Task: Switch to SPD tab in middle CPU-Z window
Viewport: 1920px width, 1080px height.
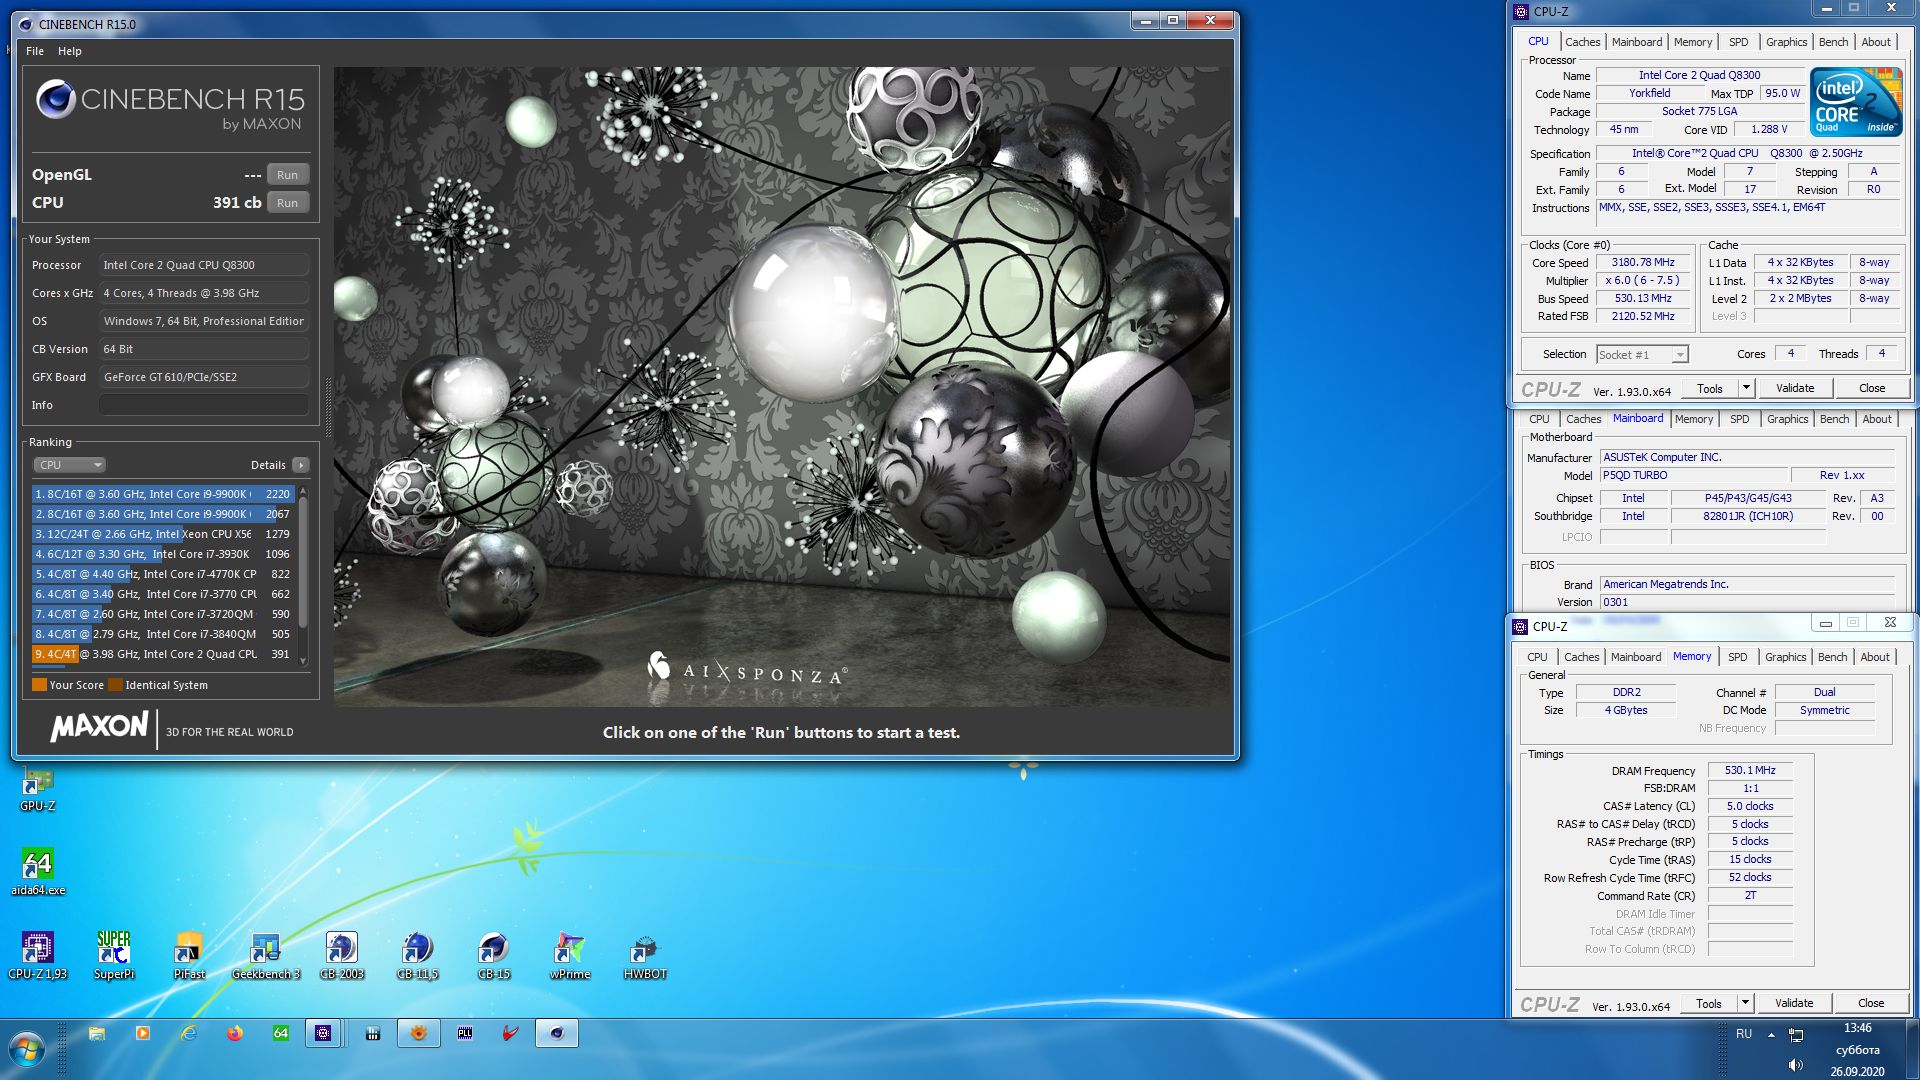Action: [1740, 419]
